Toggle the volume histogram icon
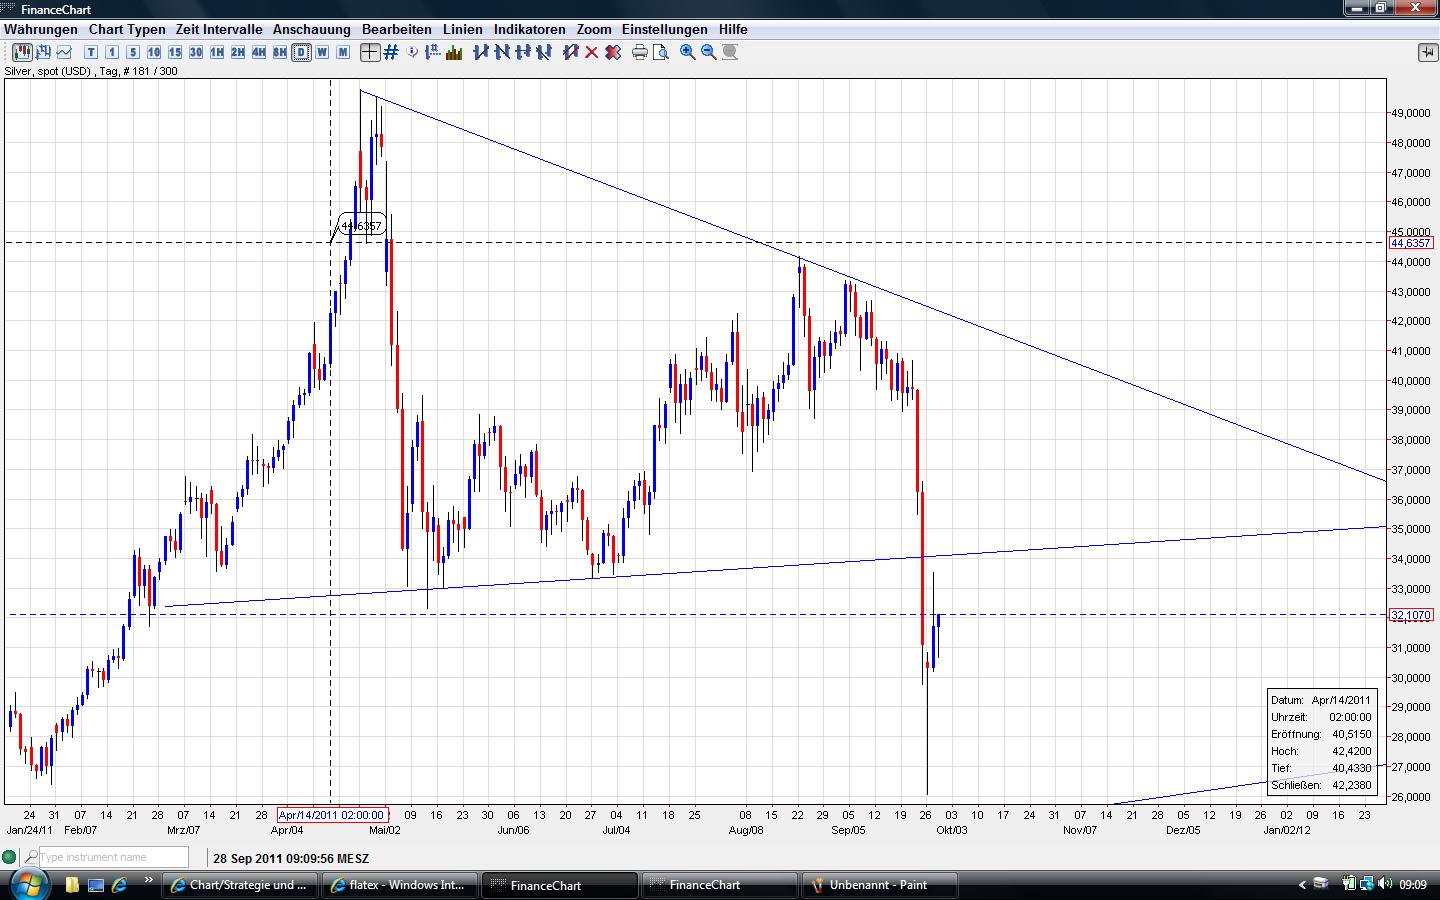 click(454, 52)
